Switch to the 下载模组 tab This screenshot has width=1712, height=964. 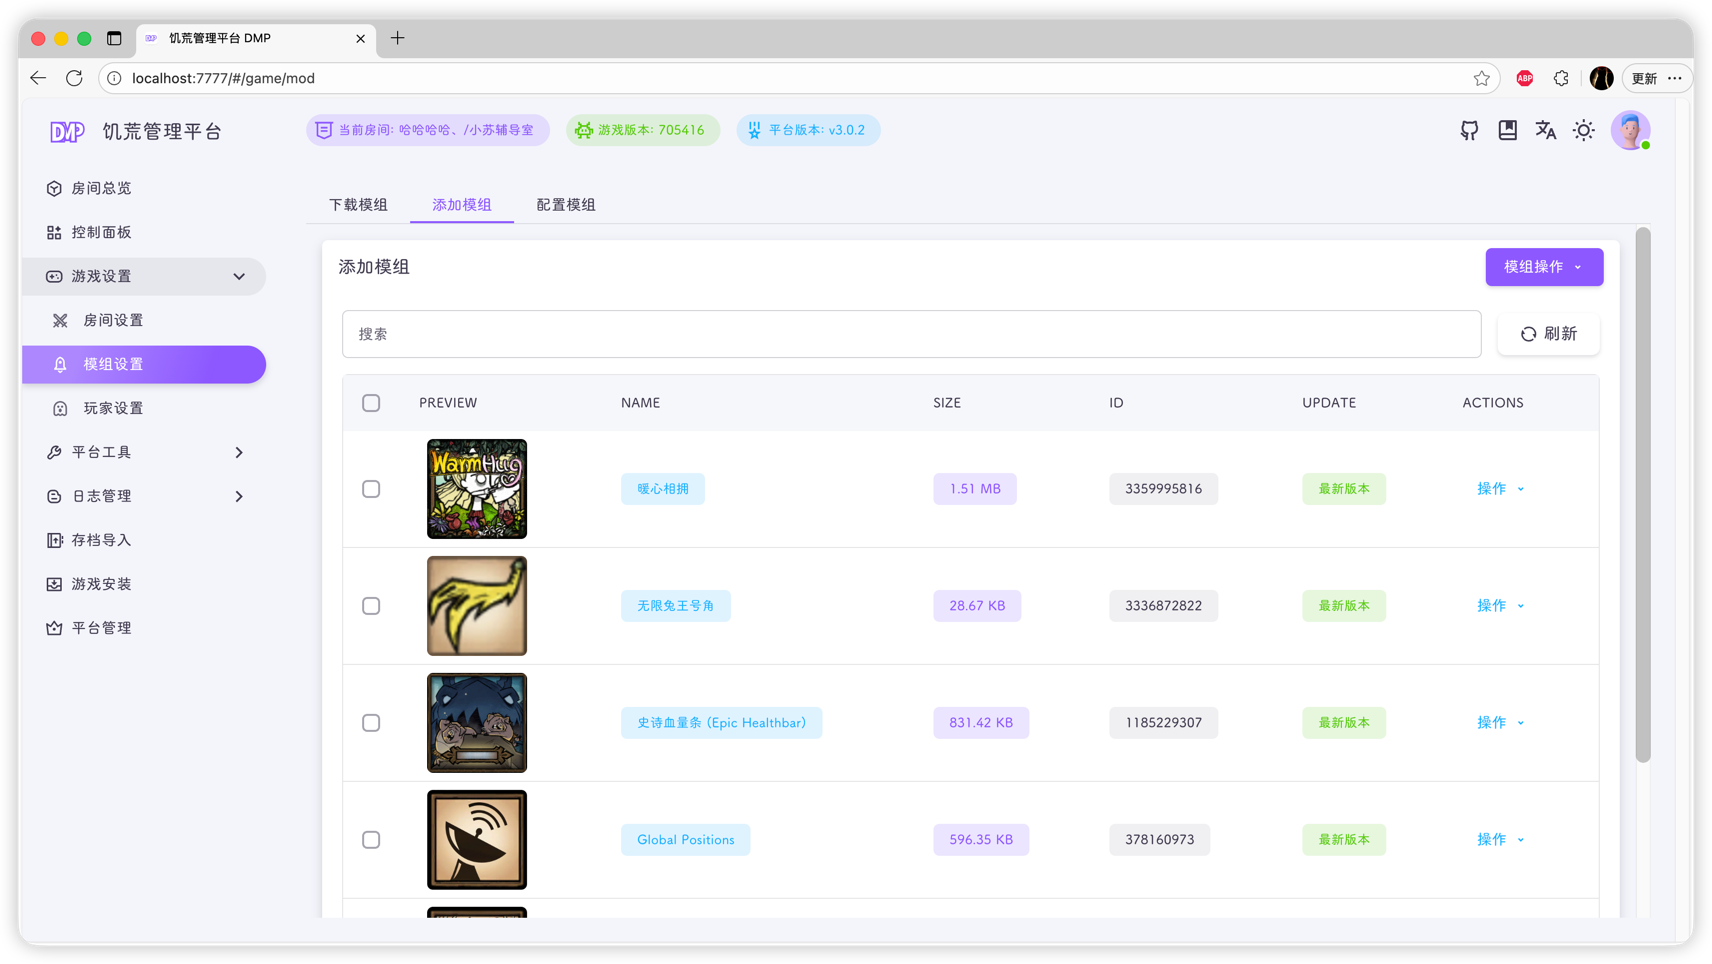coord(358,204)
